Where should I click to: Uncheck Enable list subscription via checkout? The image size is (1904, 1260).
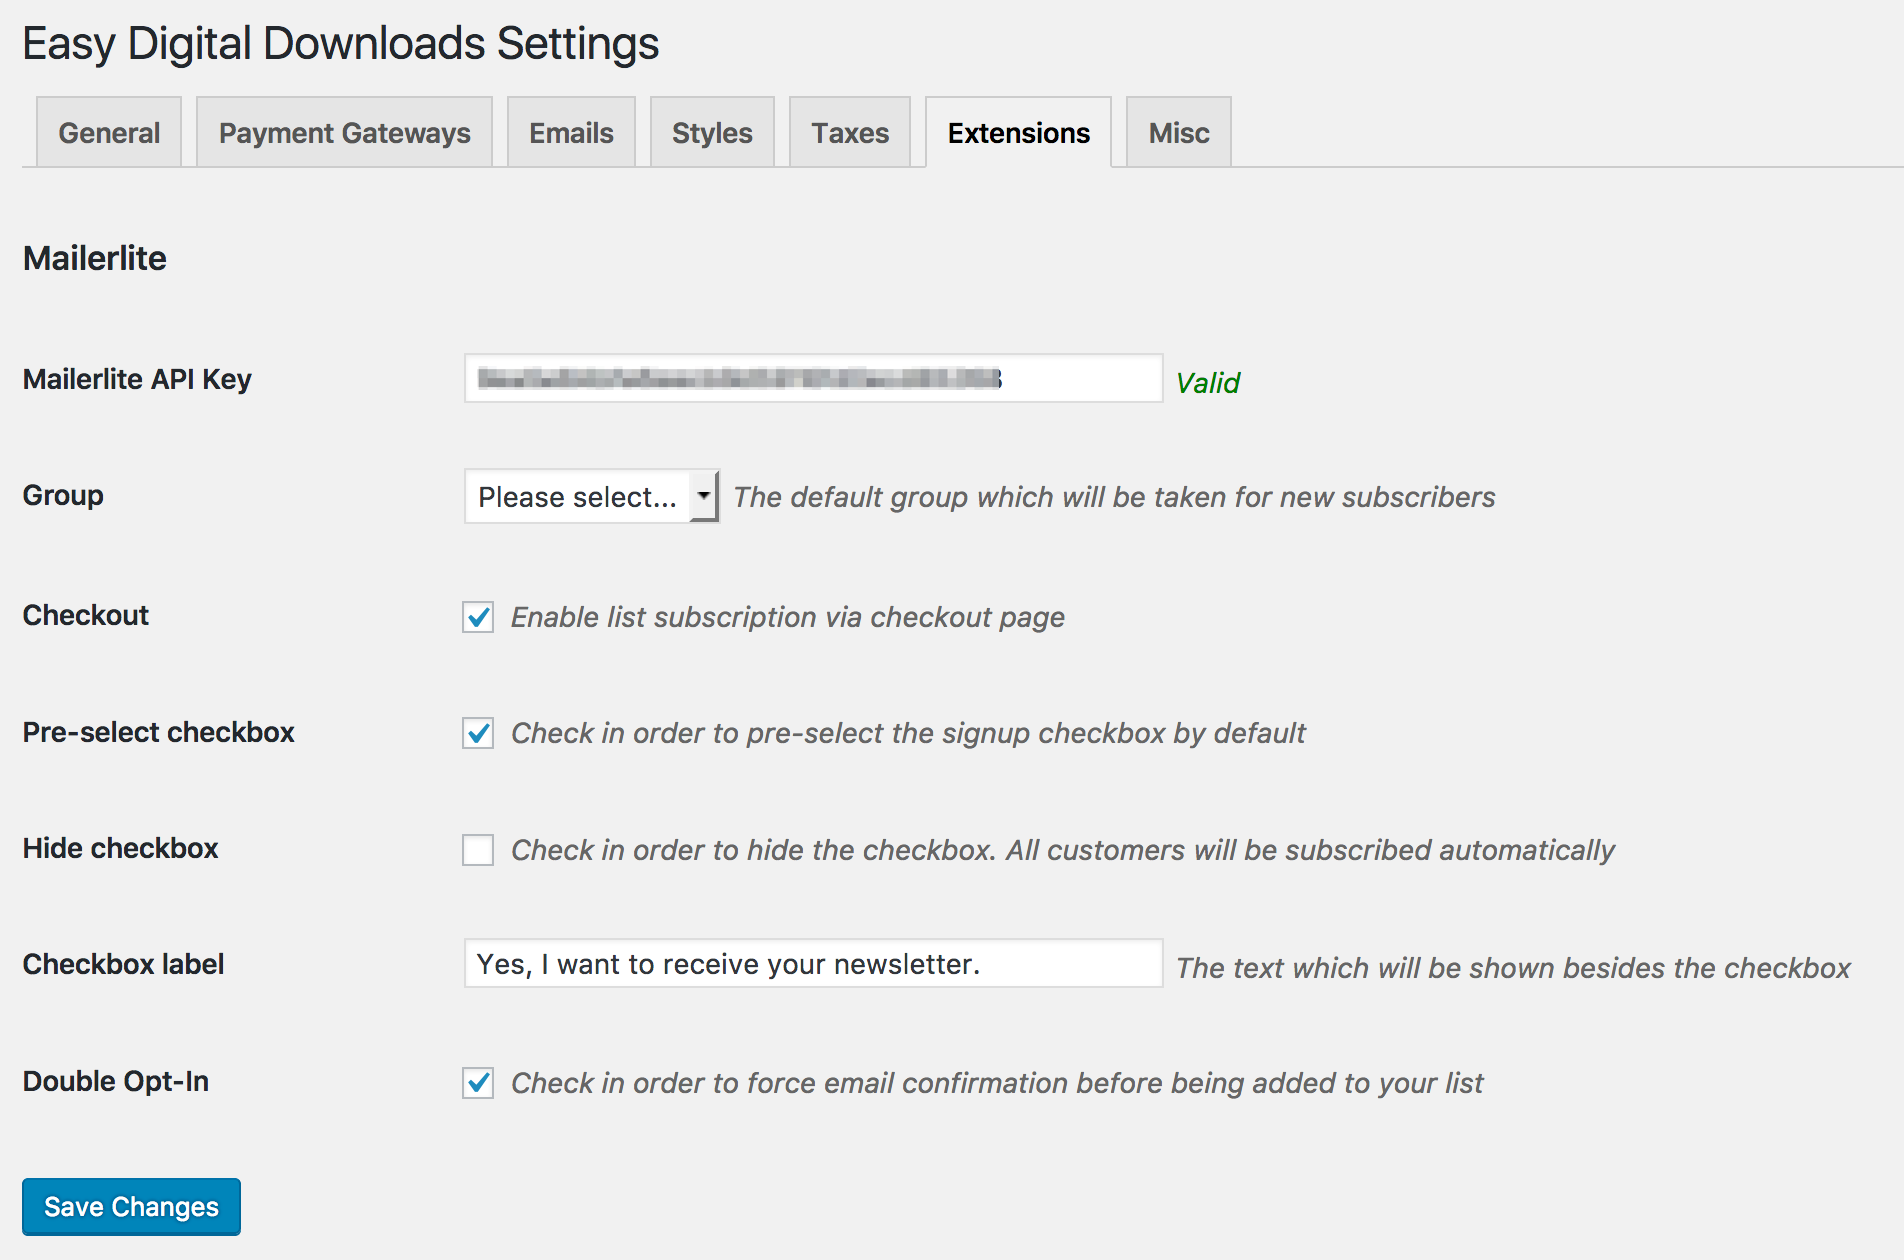click(478, 617)
